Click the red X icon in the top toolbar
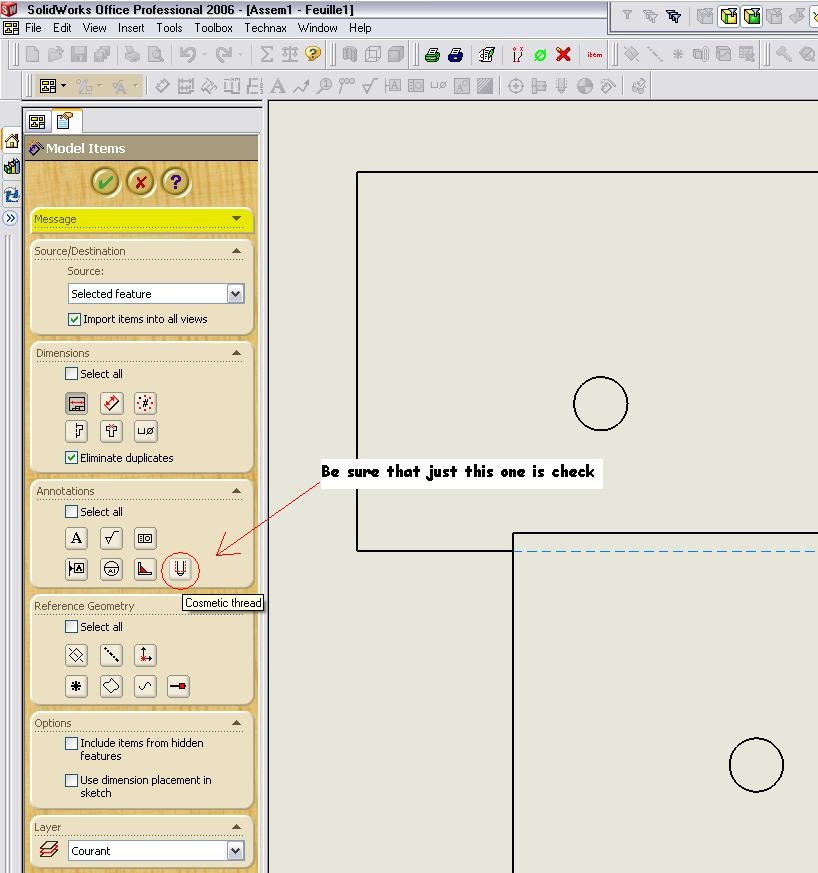 coord(564,54)
